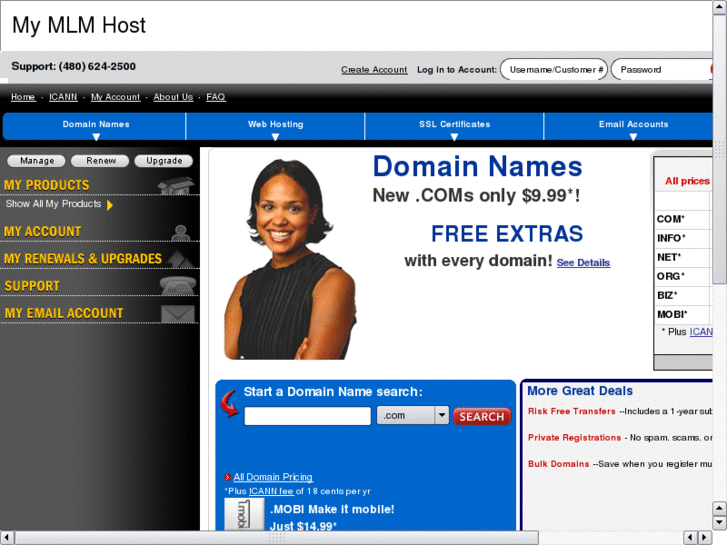Select SUPPORT sidebar heading
This screenshot has height=545, width=727.
pyautogui.click(x=32, y=286)
